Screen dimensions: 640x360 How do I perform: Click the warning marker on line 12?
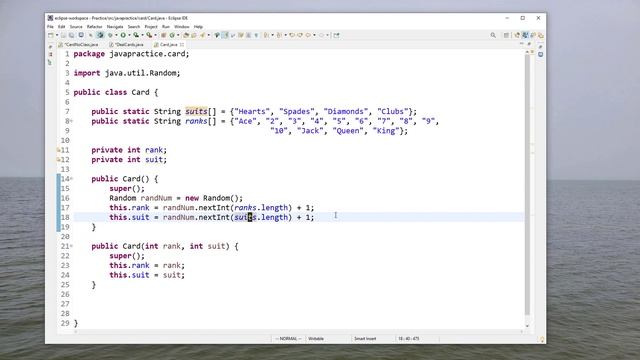click(58, 160)
